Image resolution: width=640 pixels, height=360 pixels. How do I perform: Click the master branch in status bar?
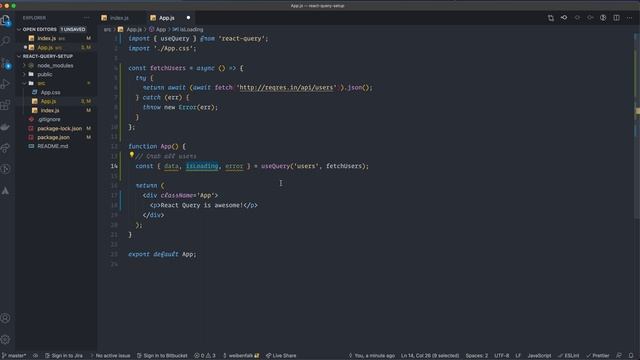[14, 356]
